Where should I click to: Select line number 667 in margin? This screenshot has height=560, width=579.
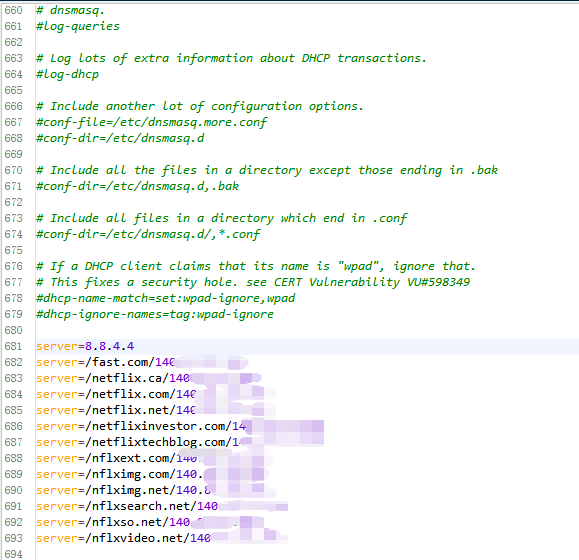coord(13,122)
